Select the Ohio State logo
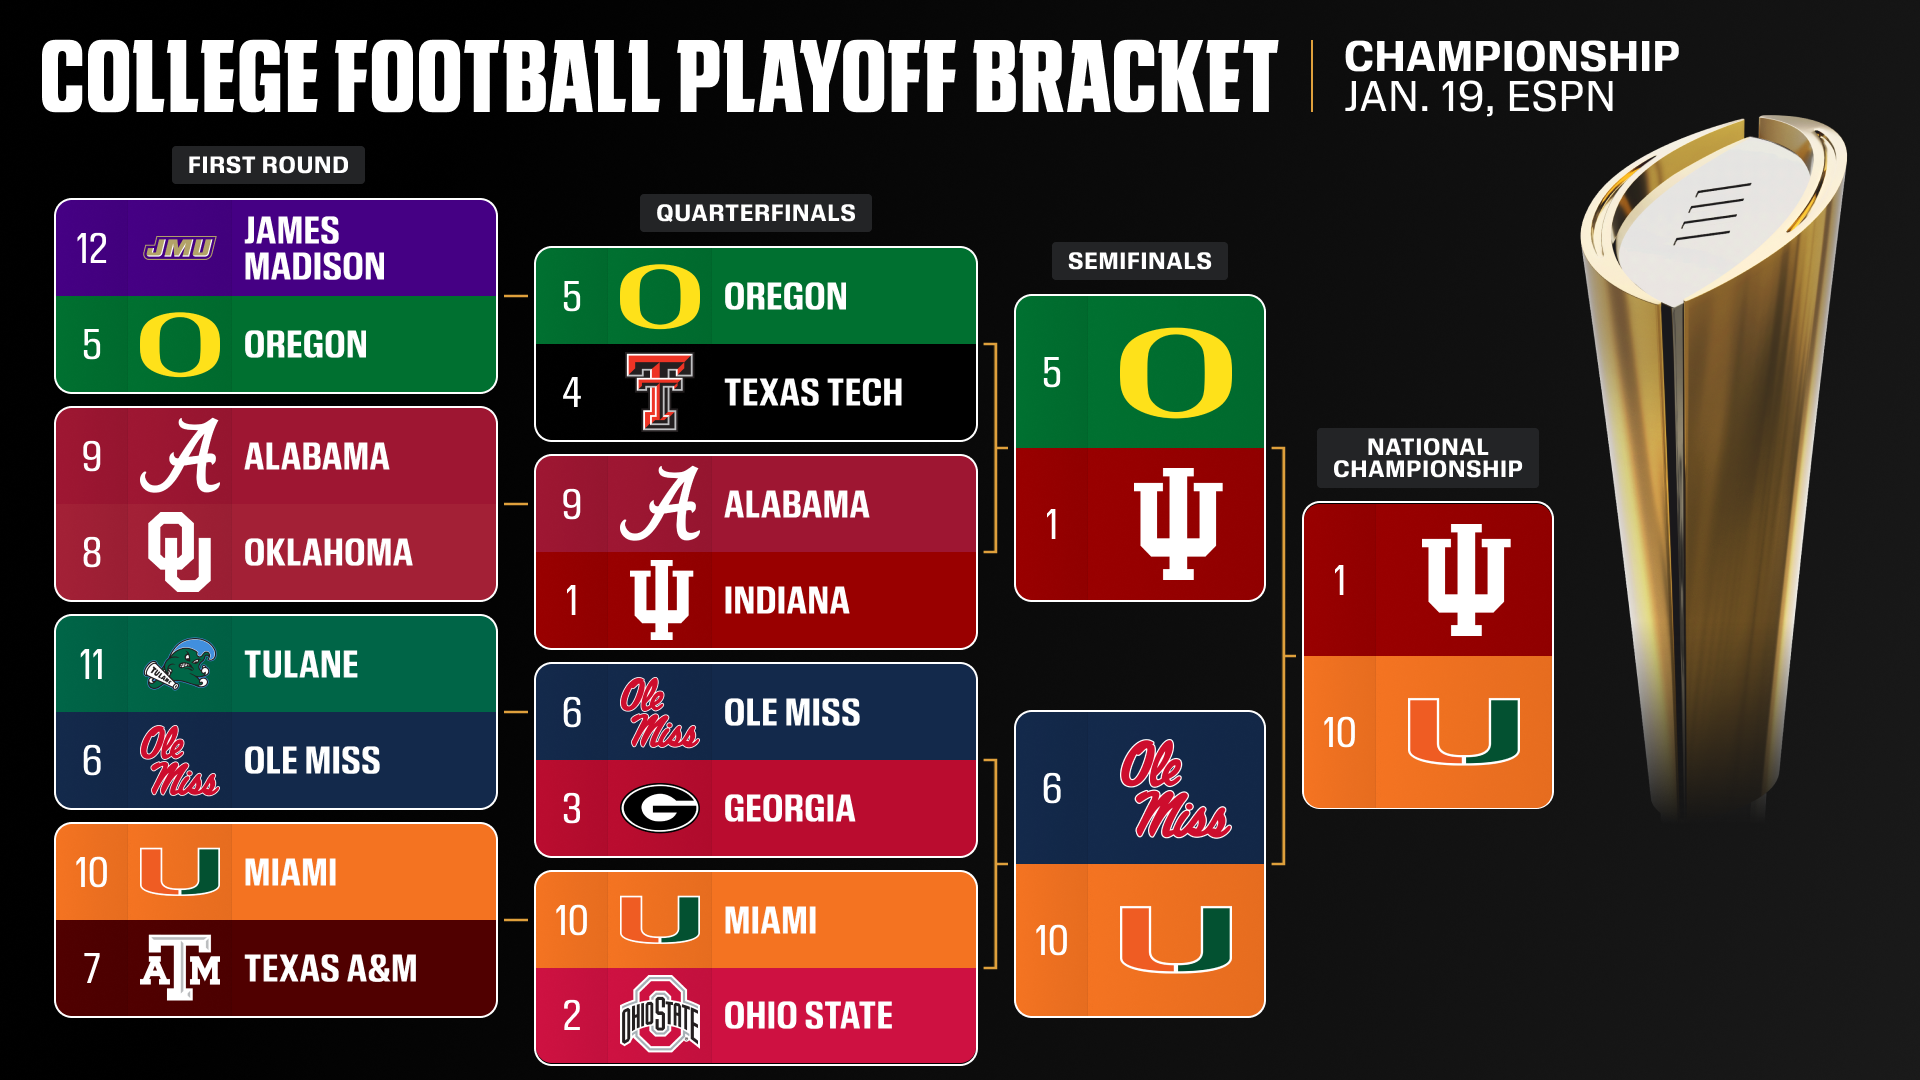 pyautogui.click(x=660, y=1015)
